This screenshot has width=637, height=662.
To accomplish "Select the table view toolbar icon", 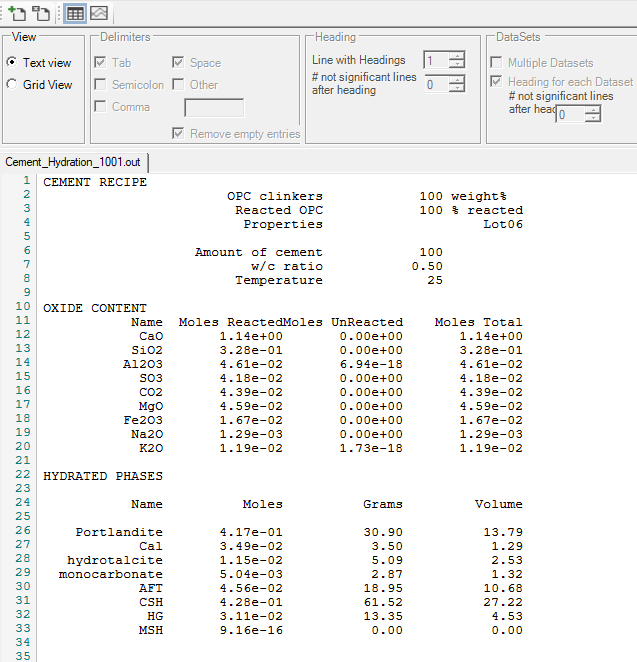I will coord(75,13).
